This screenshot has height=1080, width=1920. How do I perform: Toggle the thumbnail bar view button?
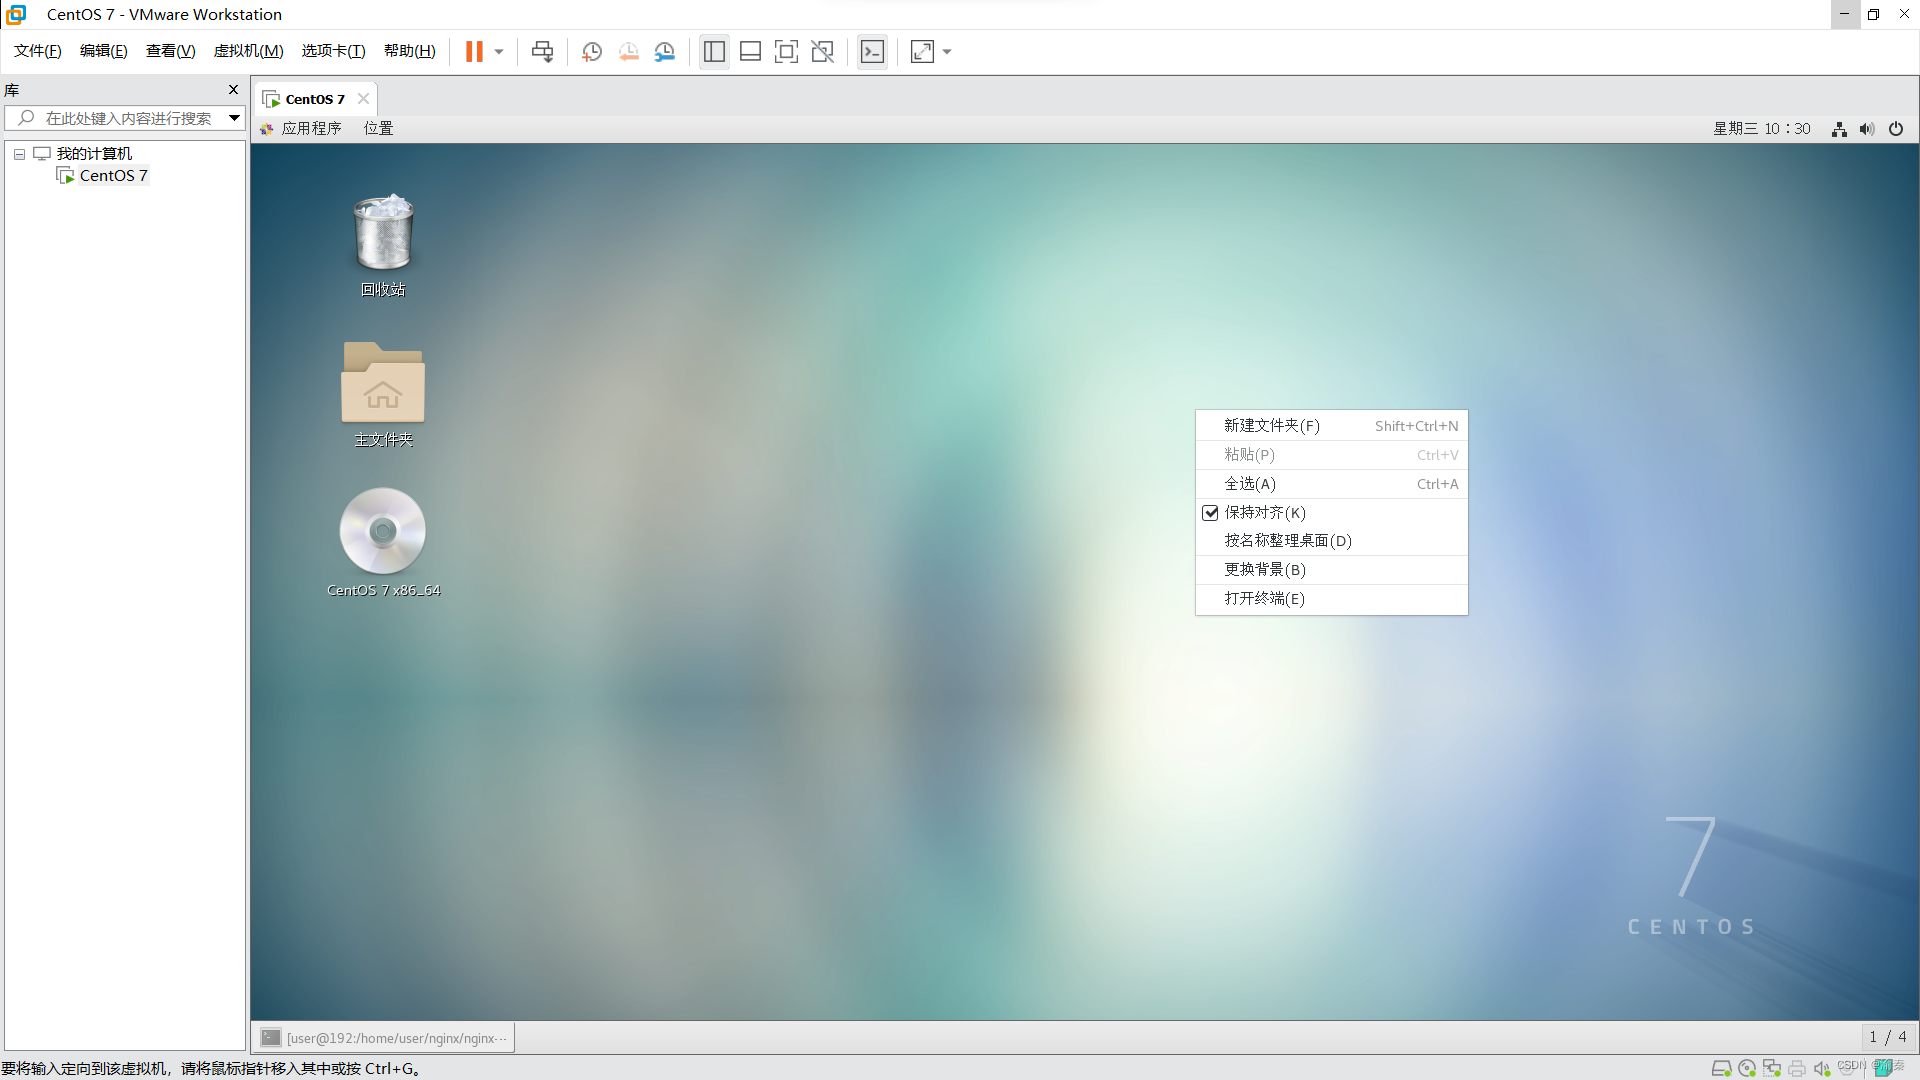click(750, 52)
